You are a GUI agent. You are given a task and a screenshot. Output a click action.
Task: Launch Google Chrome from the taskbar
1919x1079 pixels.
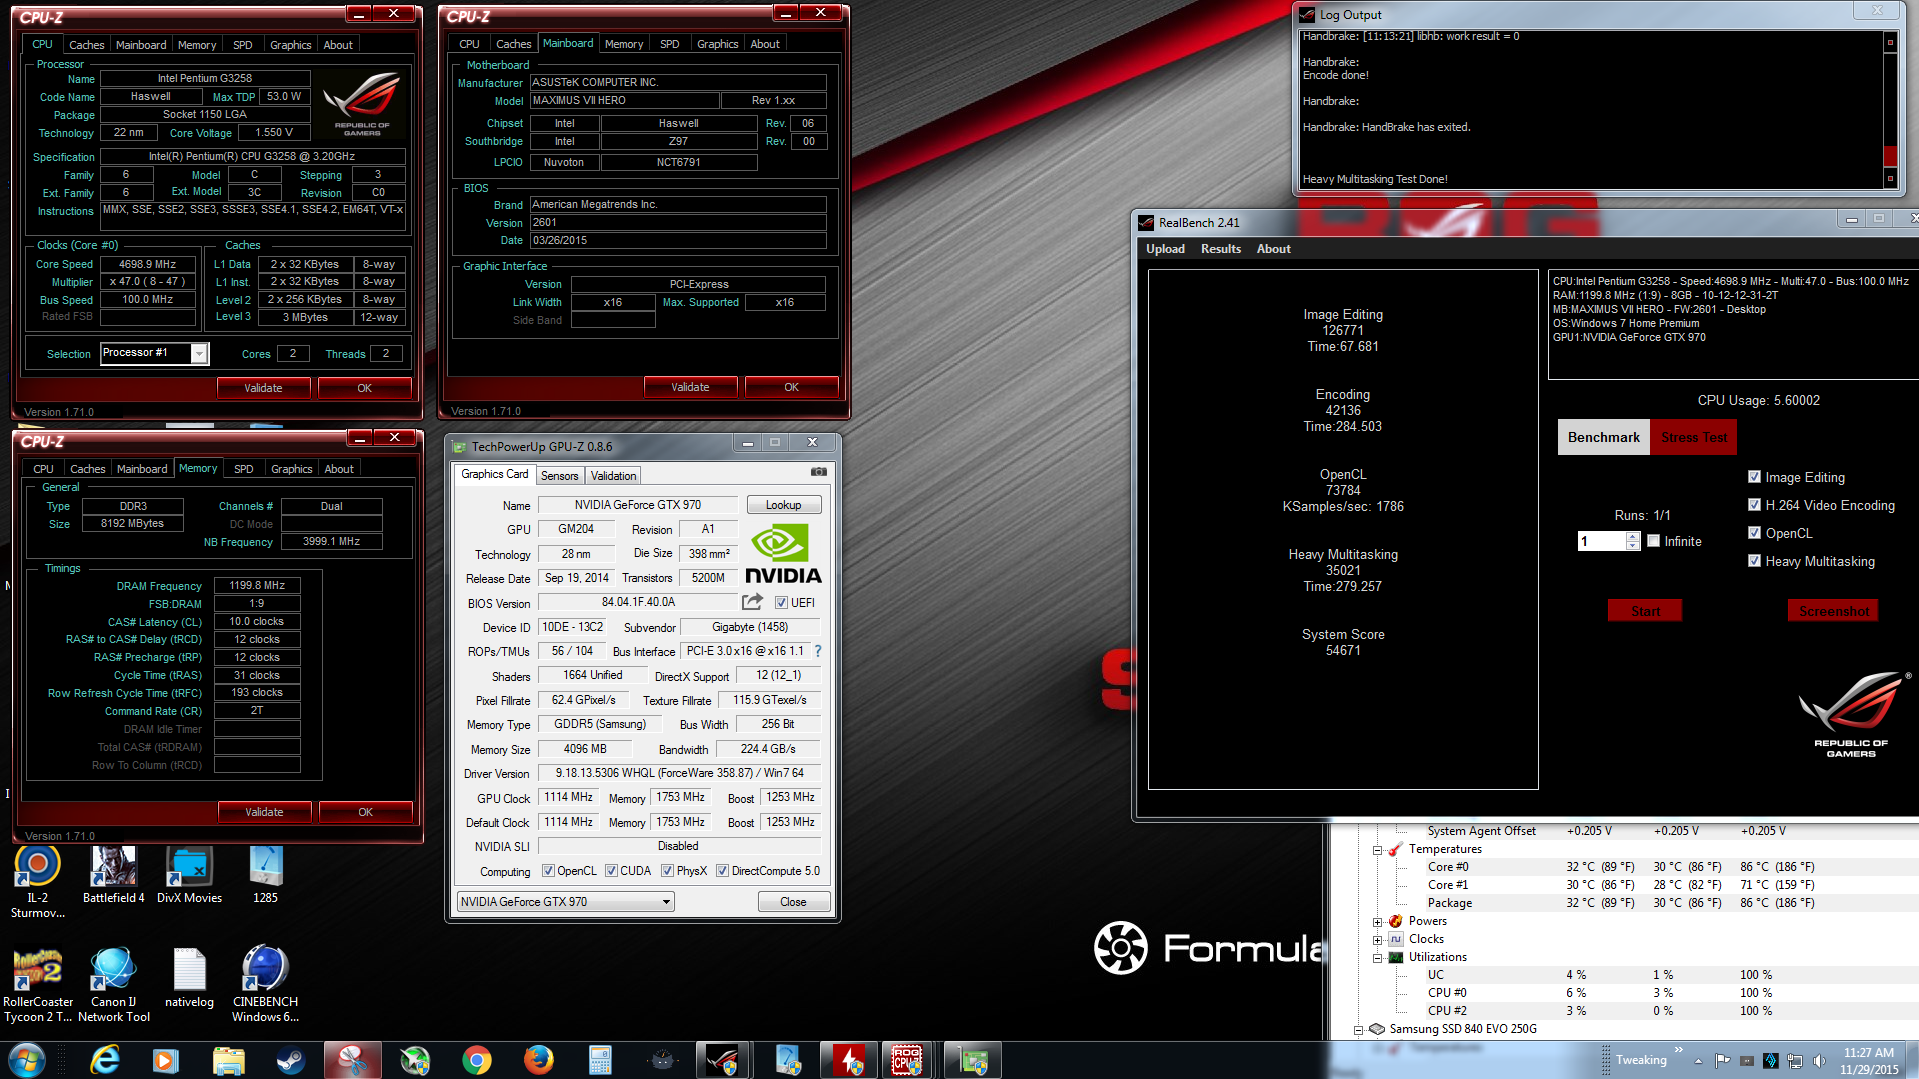pyautogui.click(x=477, y=1060)
